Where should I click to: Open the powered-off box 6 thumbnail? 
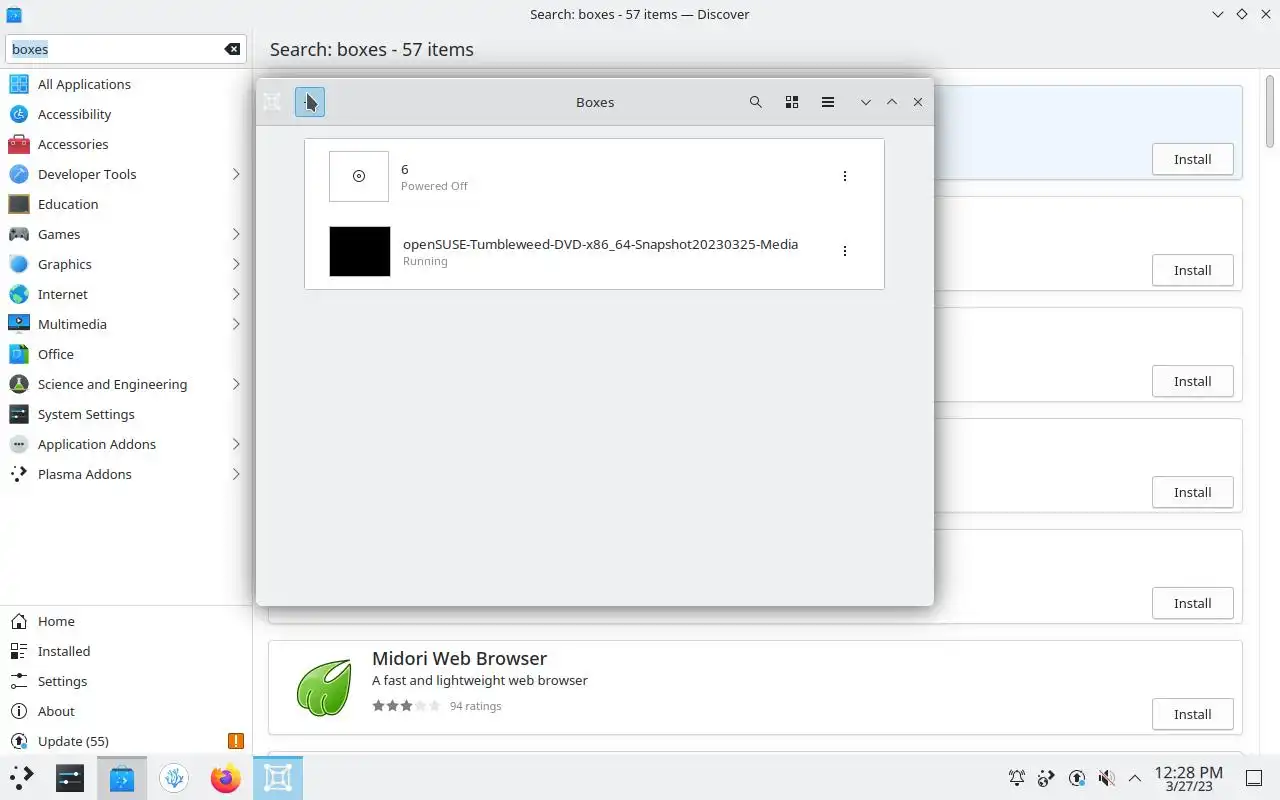359,176
